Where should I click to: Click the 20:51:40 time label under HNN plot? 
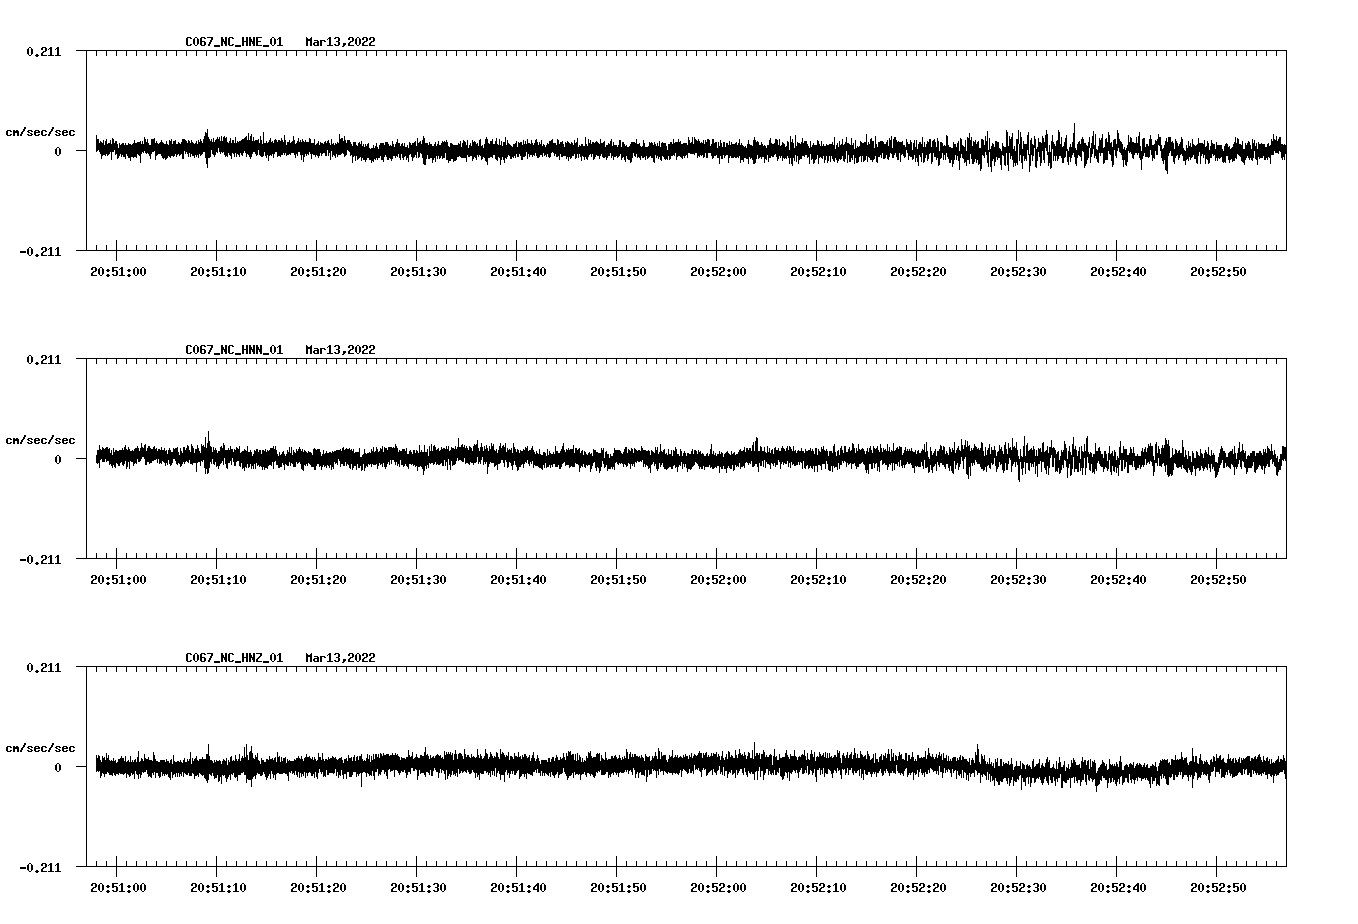(x=518, y=580)
